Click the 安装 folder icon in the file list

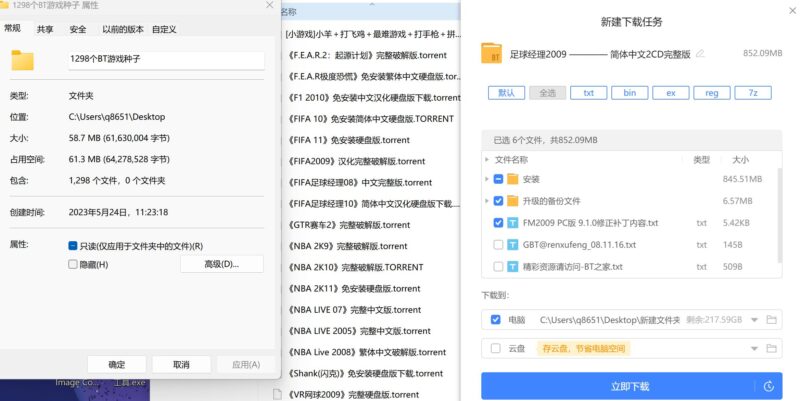click(512, 179)
